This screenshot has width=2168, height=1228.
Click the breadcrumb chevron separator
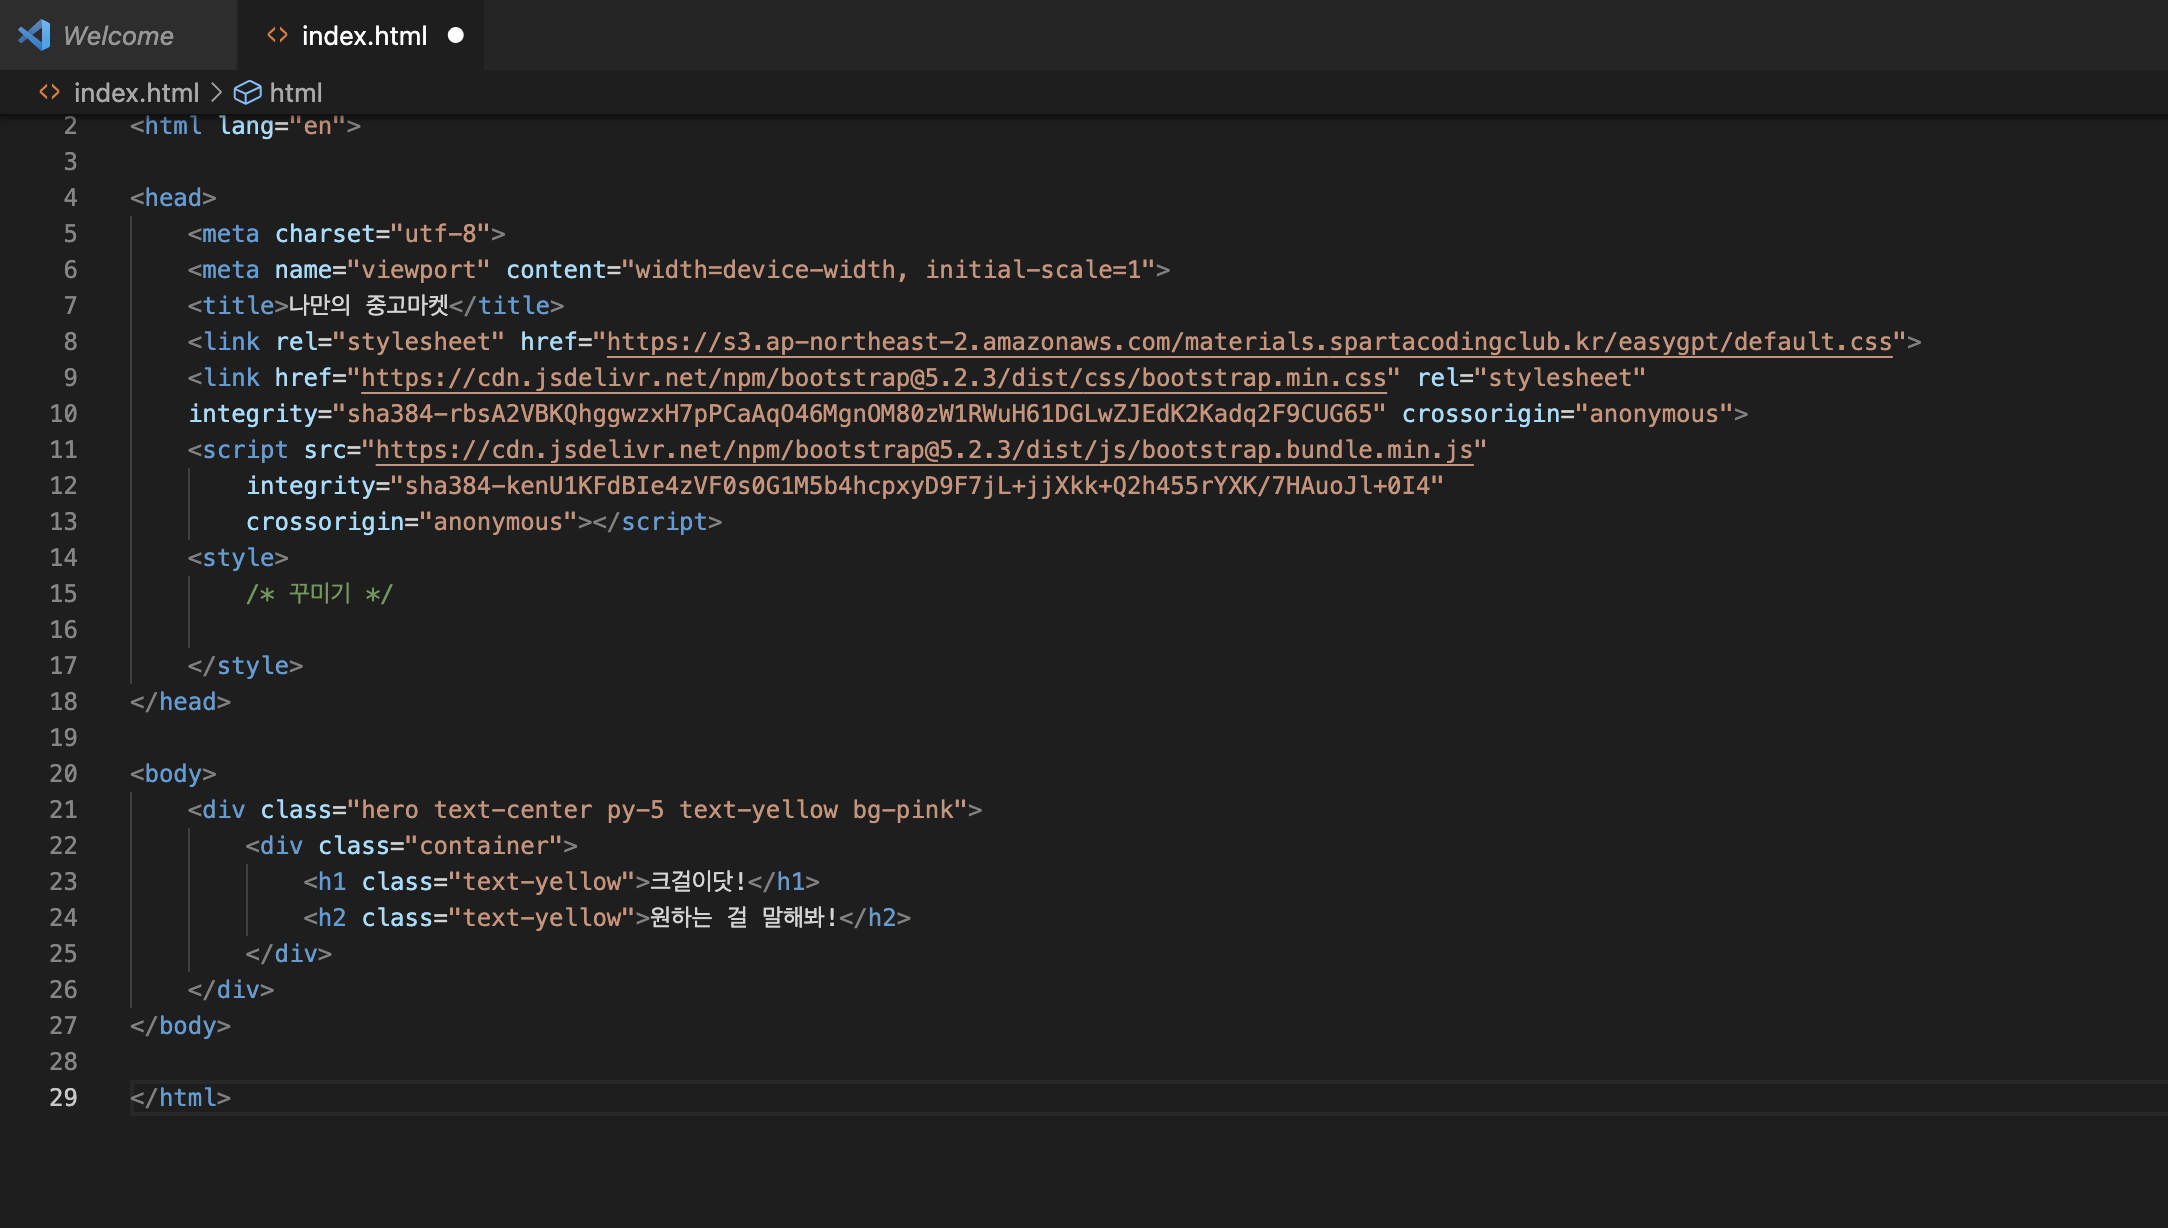(216, 93)
